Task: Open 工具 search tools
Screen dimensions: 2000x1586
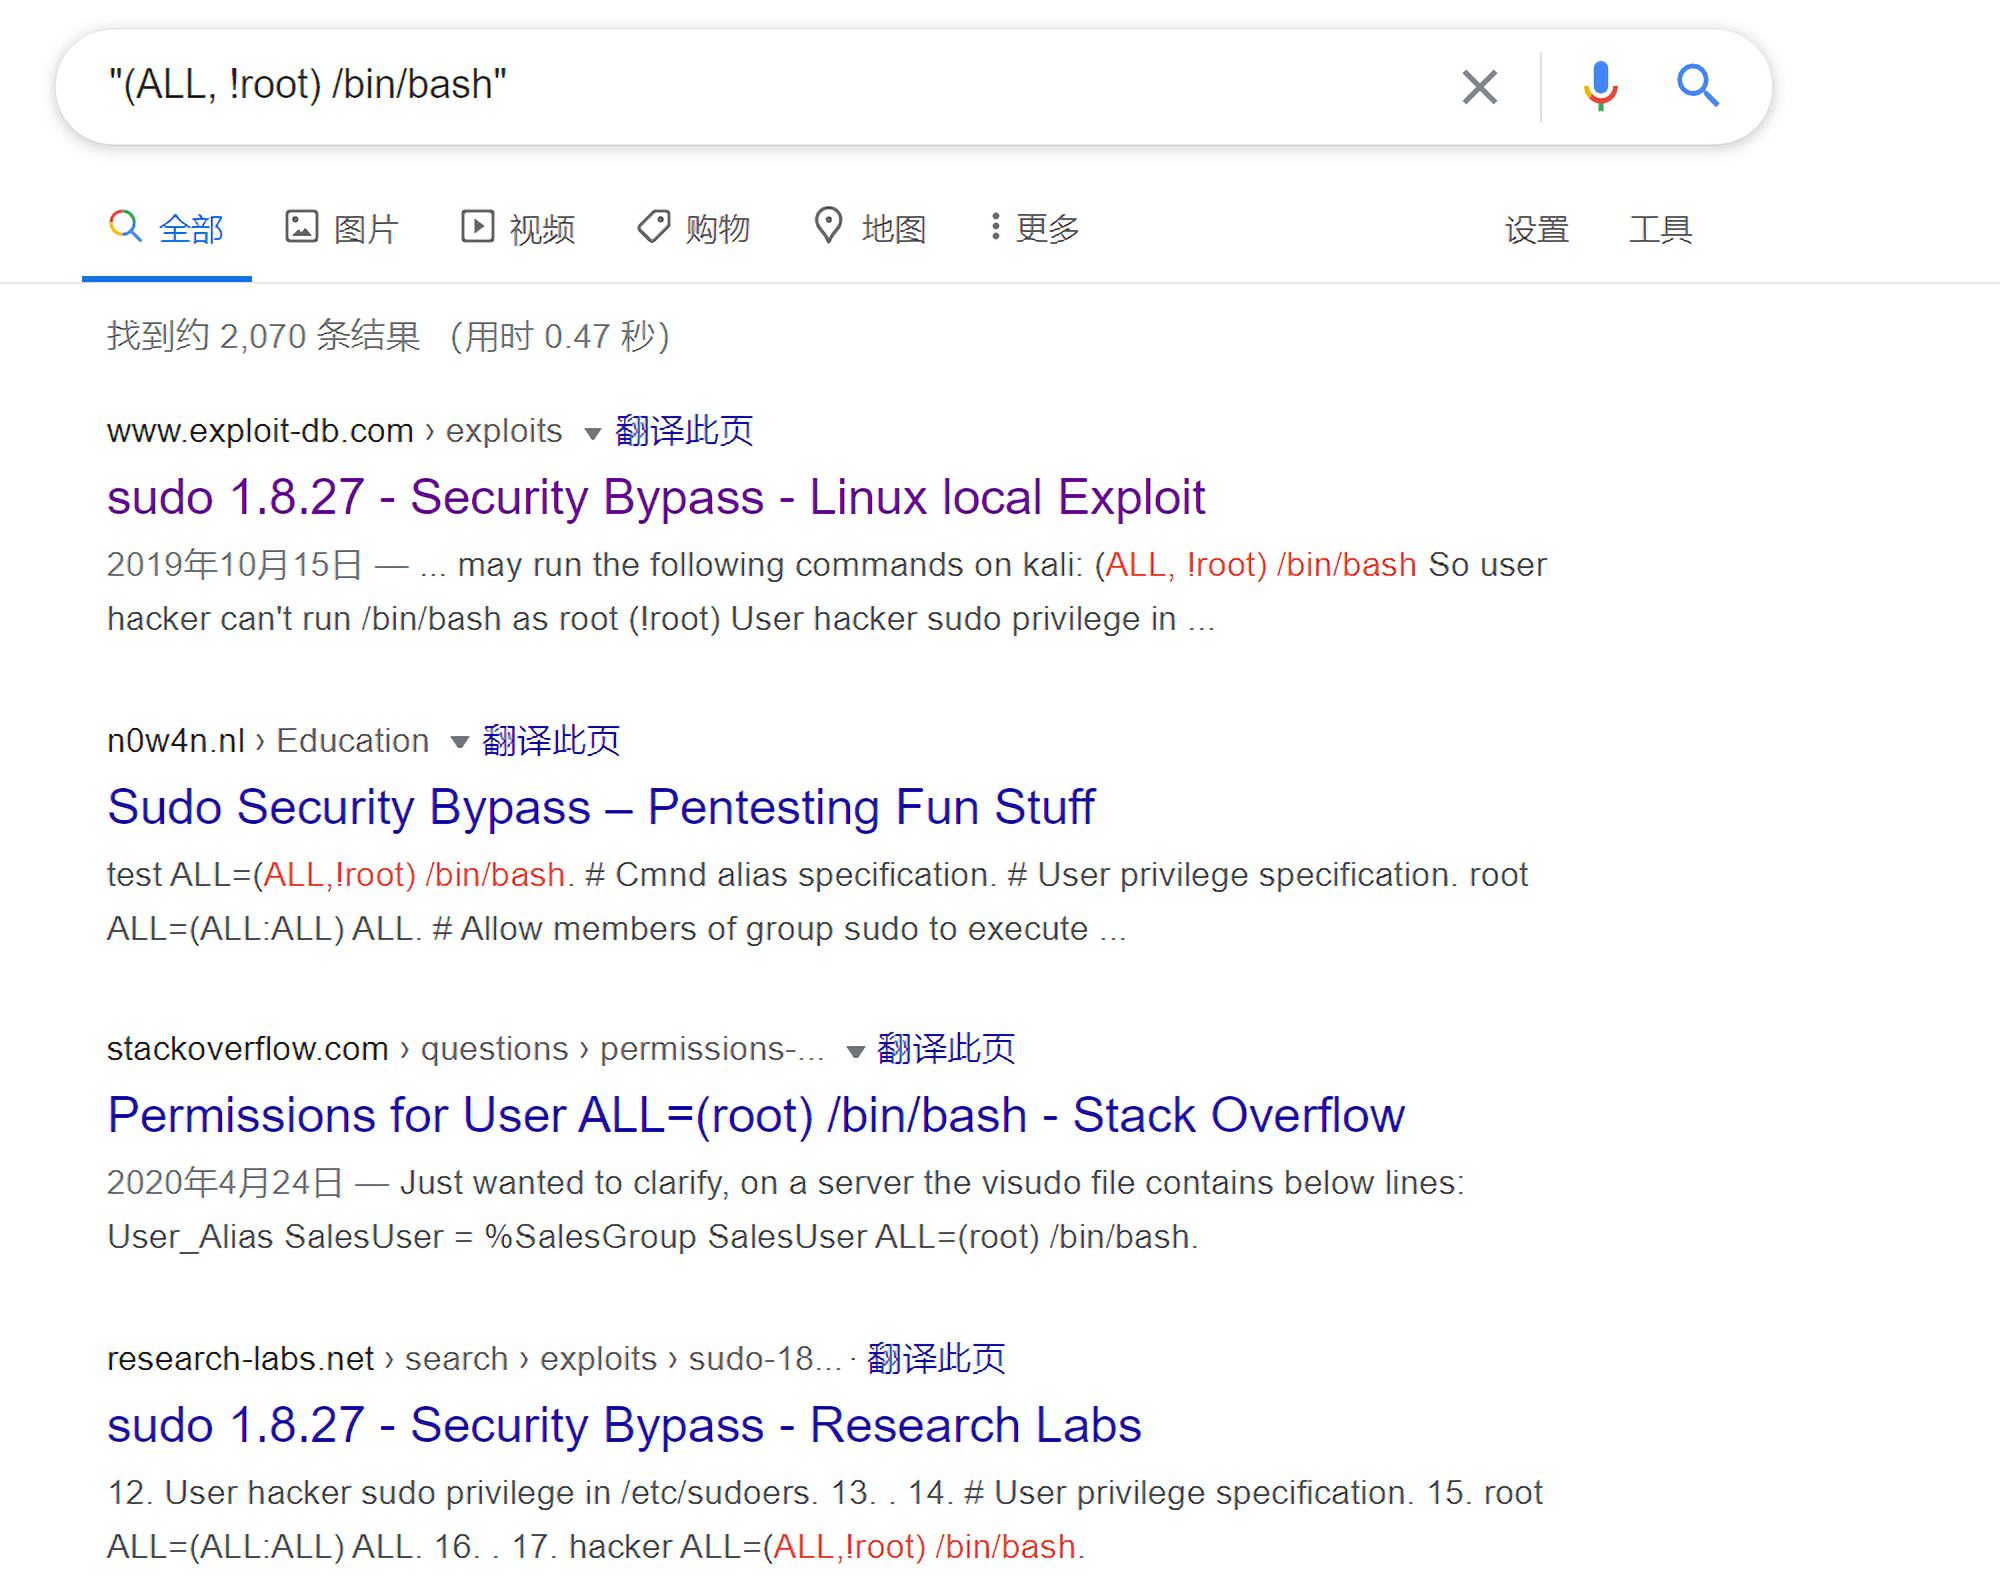Action: [1661, 229]
